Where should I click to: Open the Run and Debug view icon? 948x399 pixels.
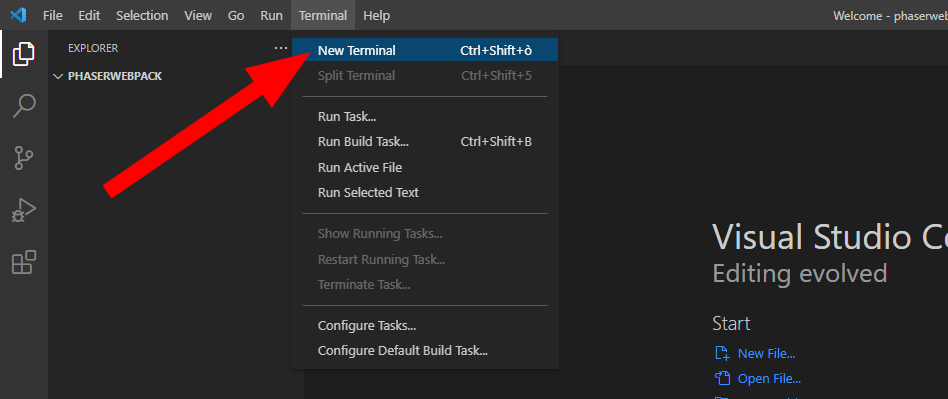tap(24, 210)
